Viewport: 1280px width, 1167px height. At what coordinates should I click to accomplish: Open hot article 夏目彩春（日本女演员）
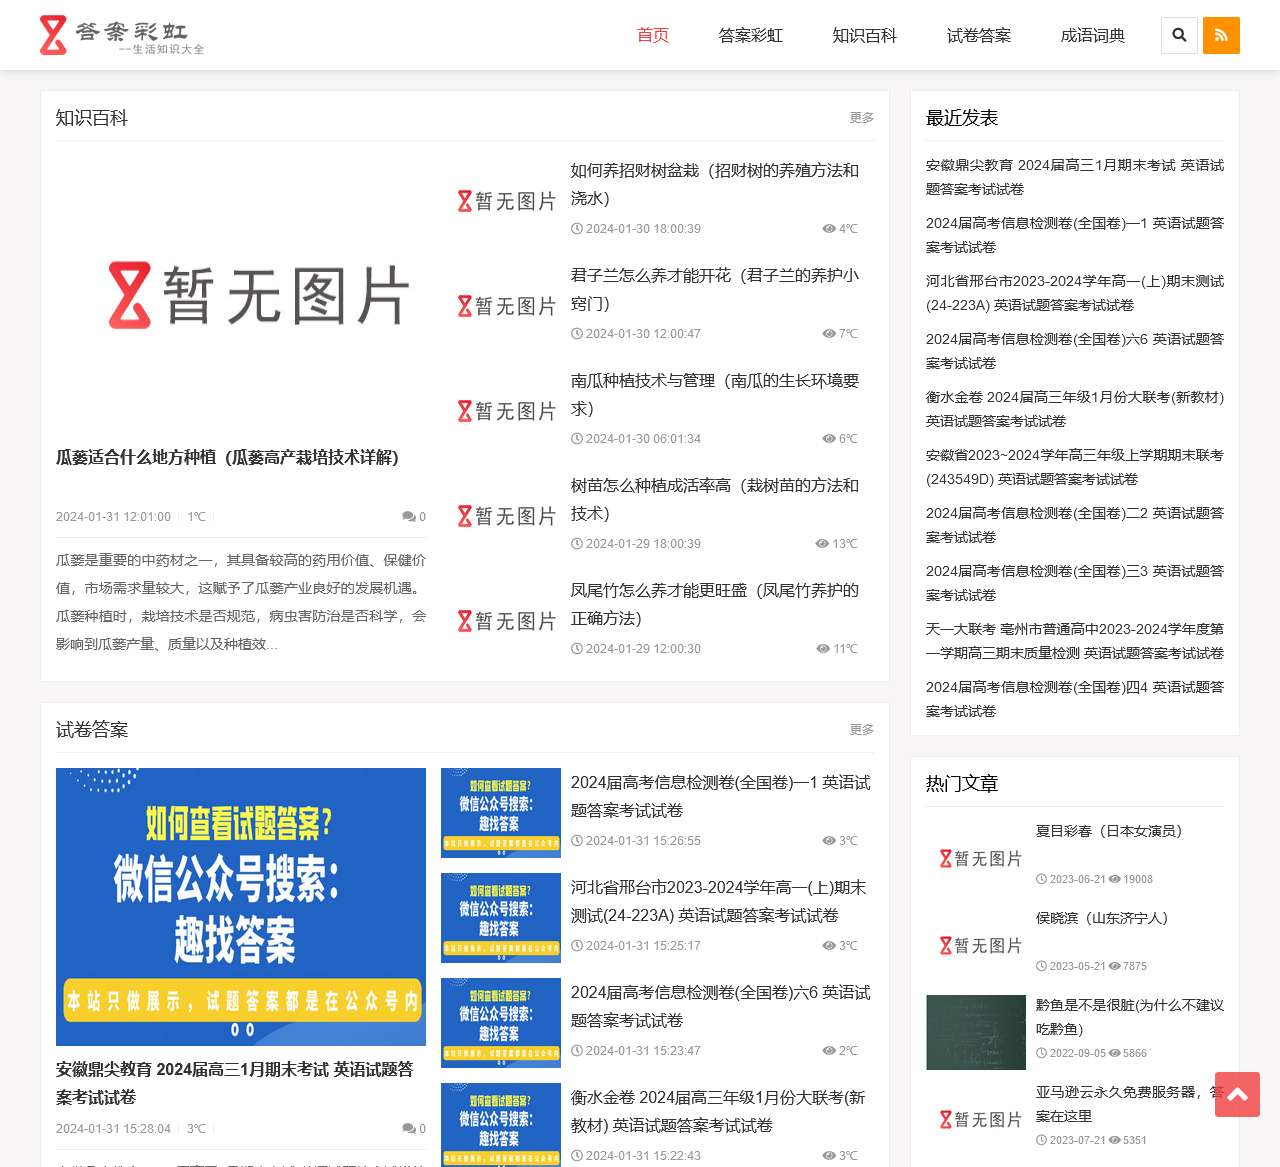pos(1109,831)
